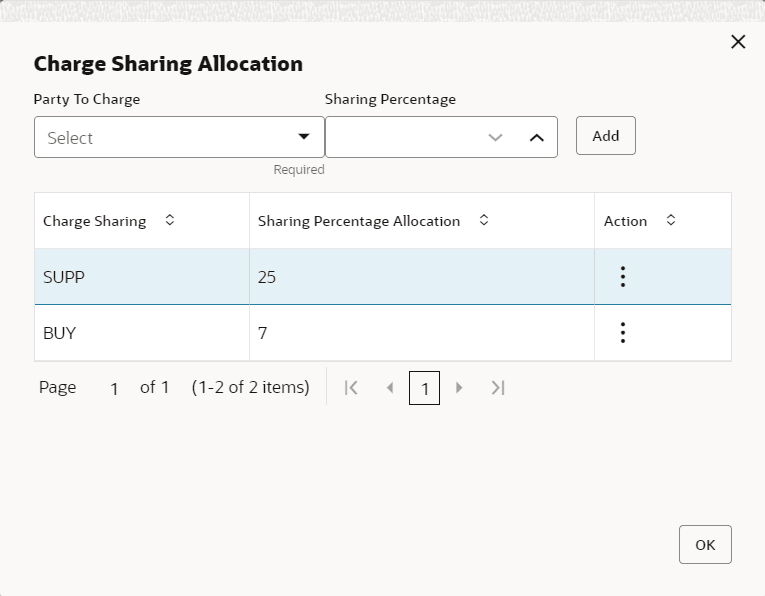The image size is (765, 596).
Task: Open the BUY row action menu
Action: pyautogui.click(x=623, y=333)
